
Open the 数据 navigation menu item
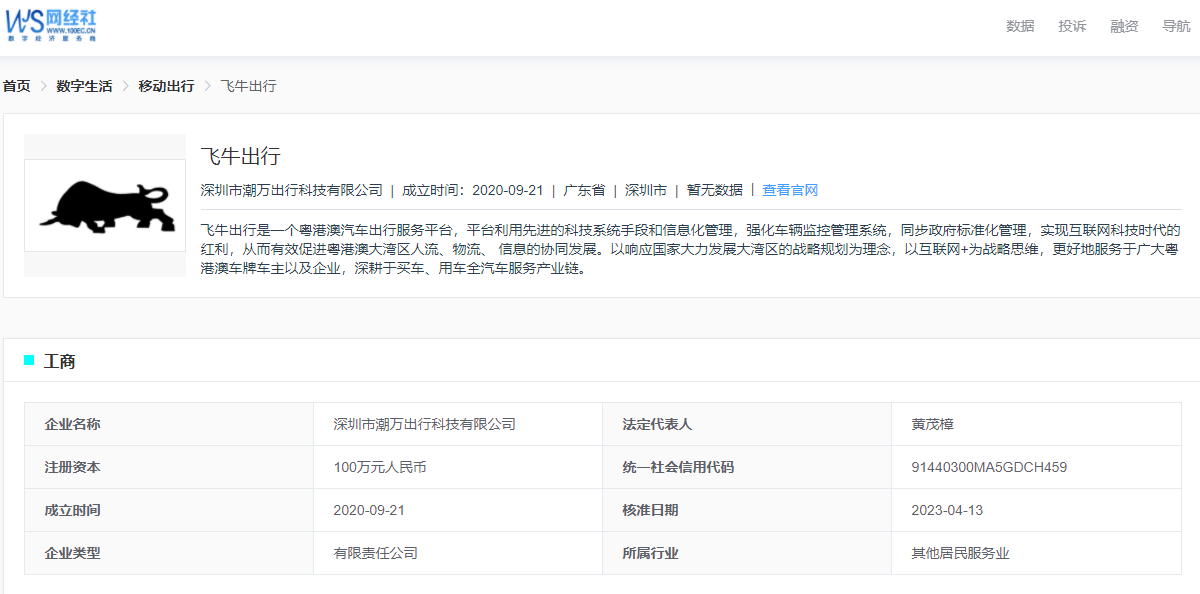[x=1020, y=26]
